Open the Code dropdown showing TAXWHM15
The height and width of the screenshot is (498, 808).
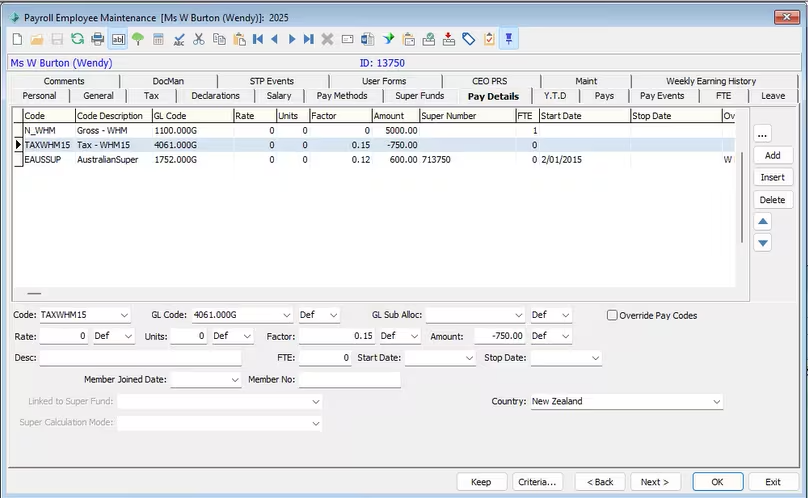124,315
